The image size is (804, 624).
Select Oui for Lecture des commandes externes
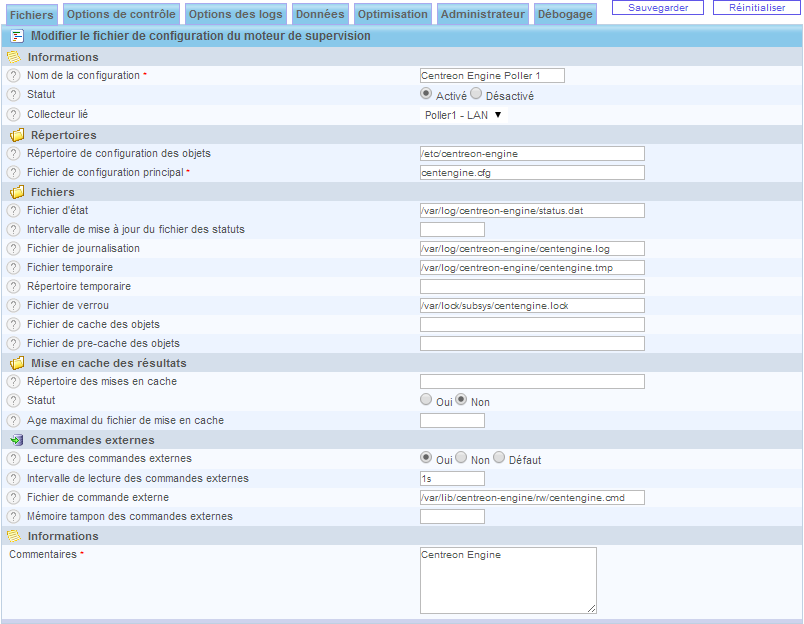(x=426, y=457)
